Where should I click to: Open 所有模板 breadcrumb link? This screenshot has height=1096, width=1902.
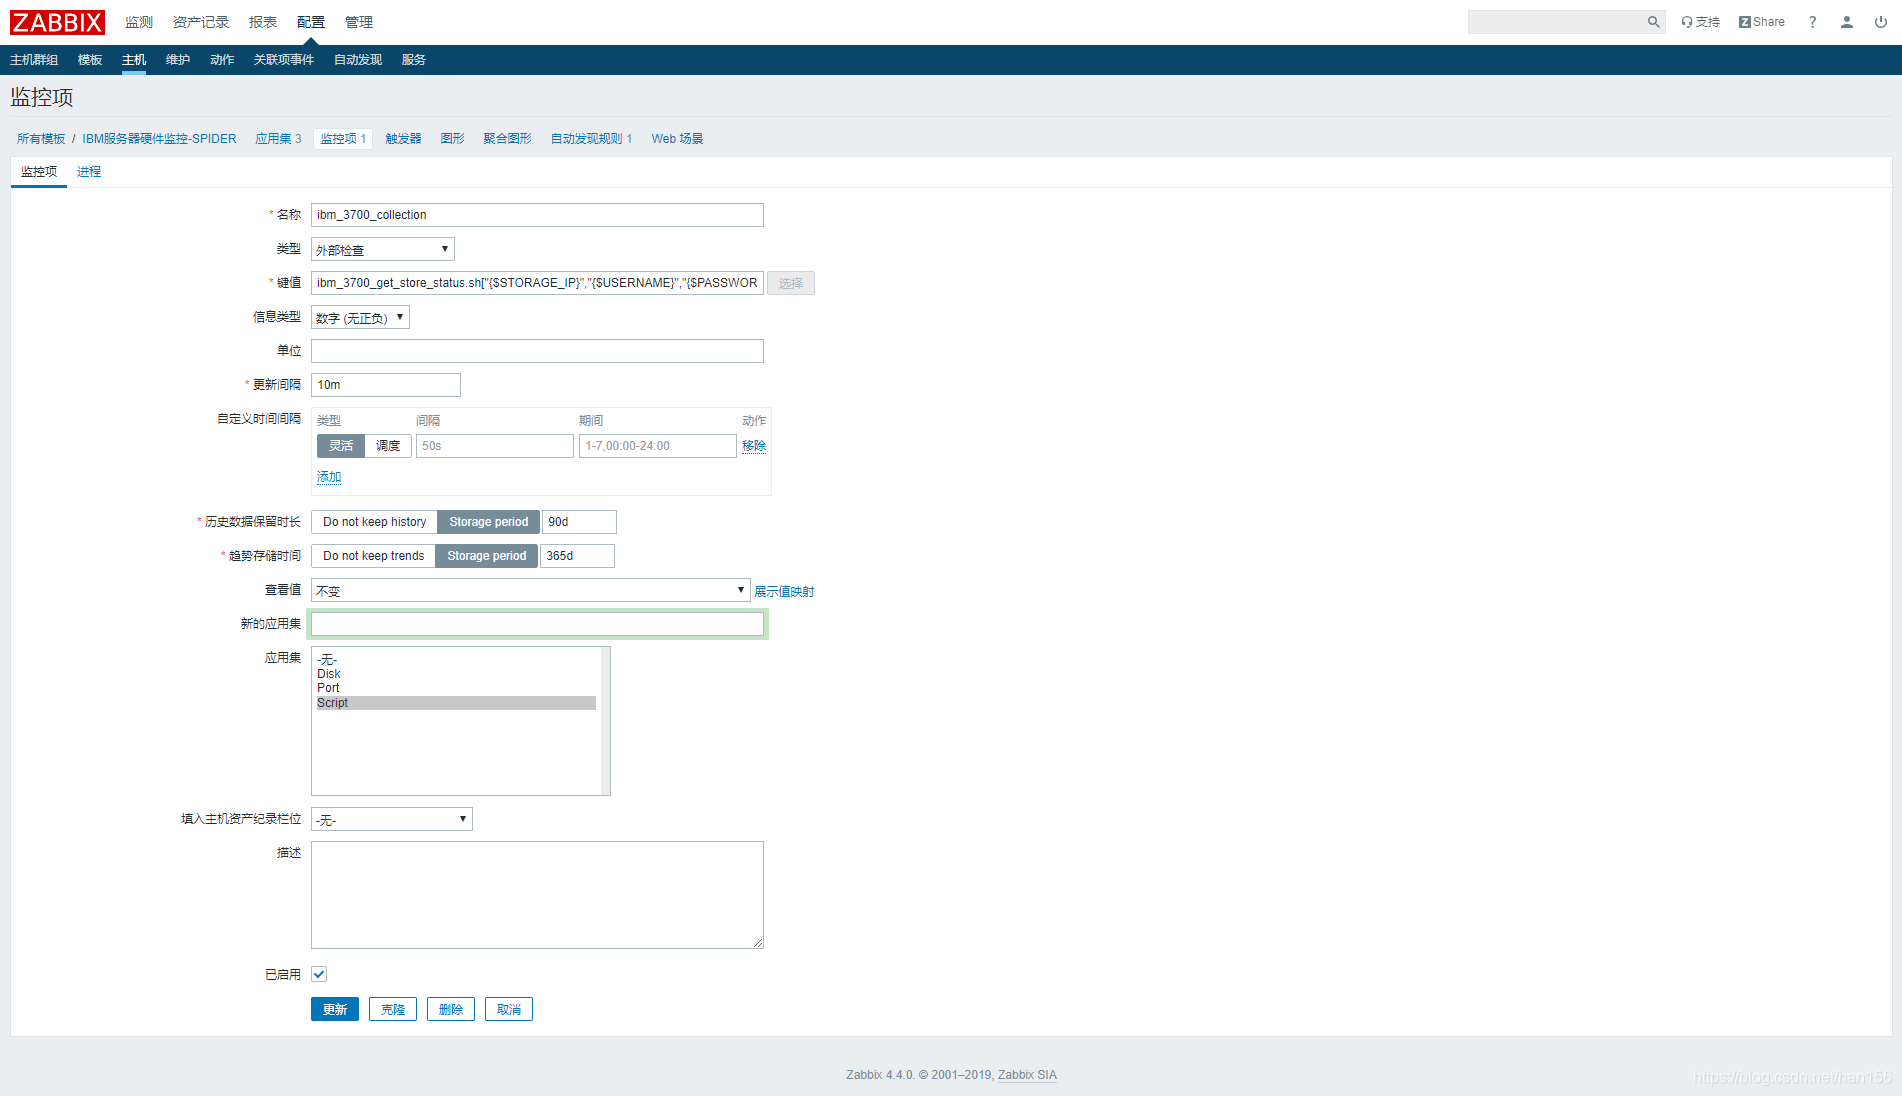[41, 139]
